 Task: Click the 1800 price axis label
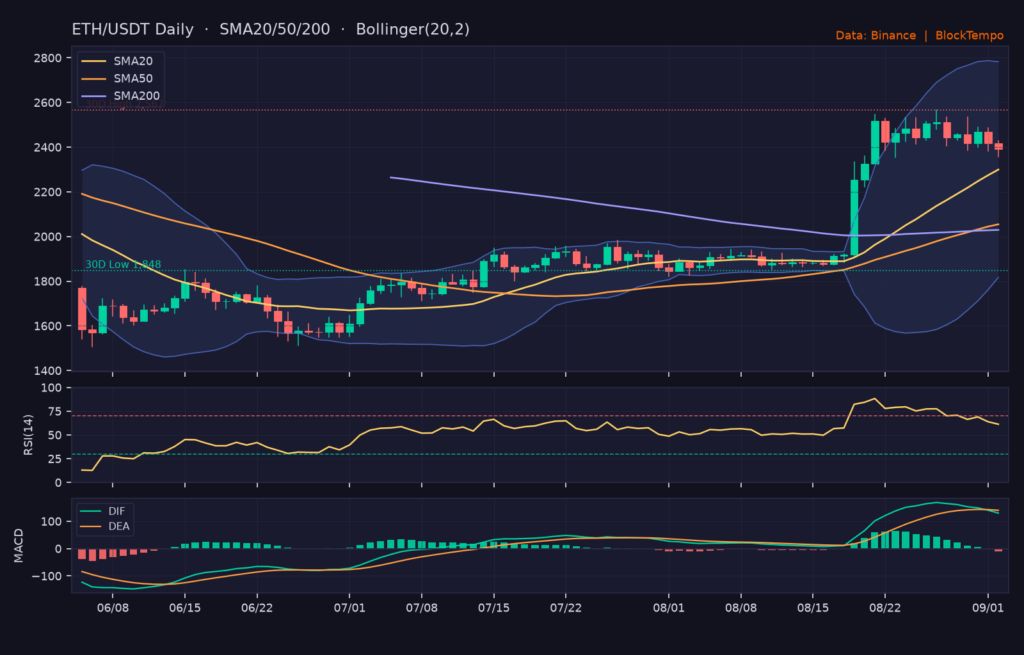coord(48,281)
